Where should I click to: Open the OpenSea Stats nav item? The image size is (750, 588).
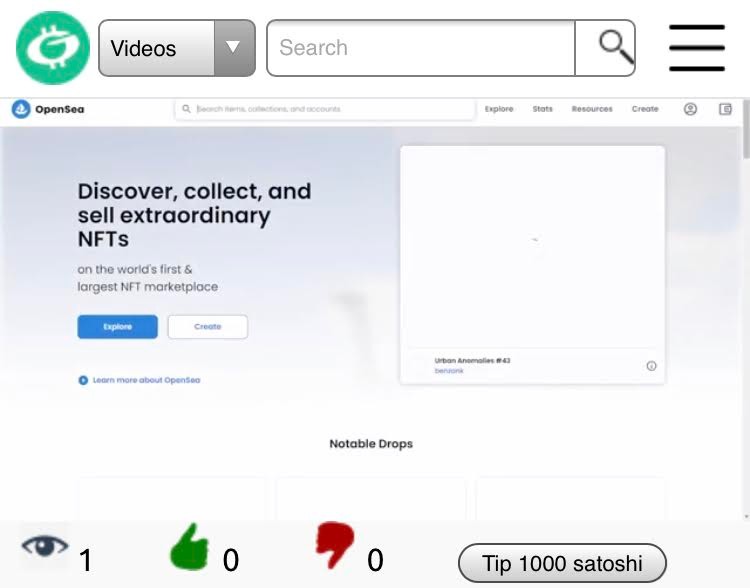pos(542,109)
